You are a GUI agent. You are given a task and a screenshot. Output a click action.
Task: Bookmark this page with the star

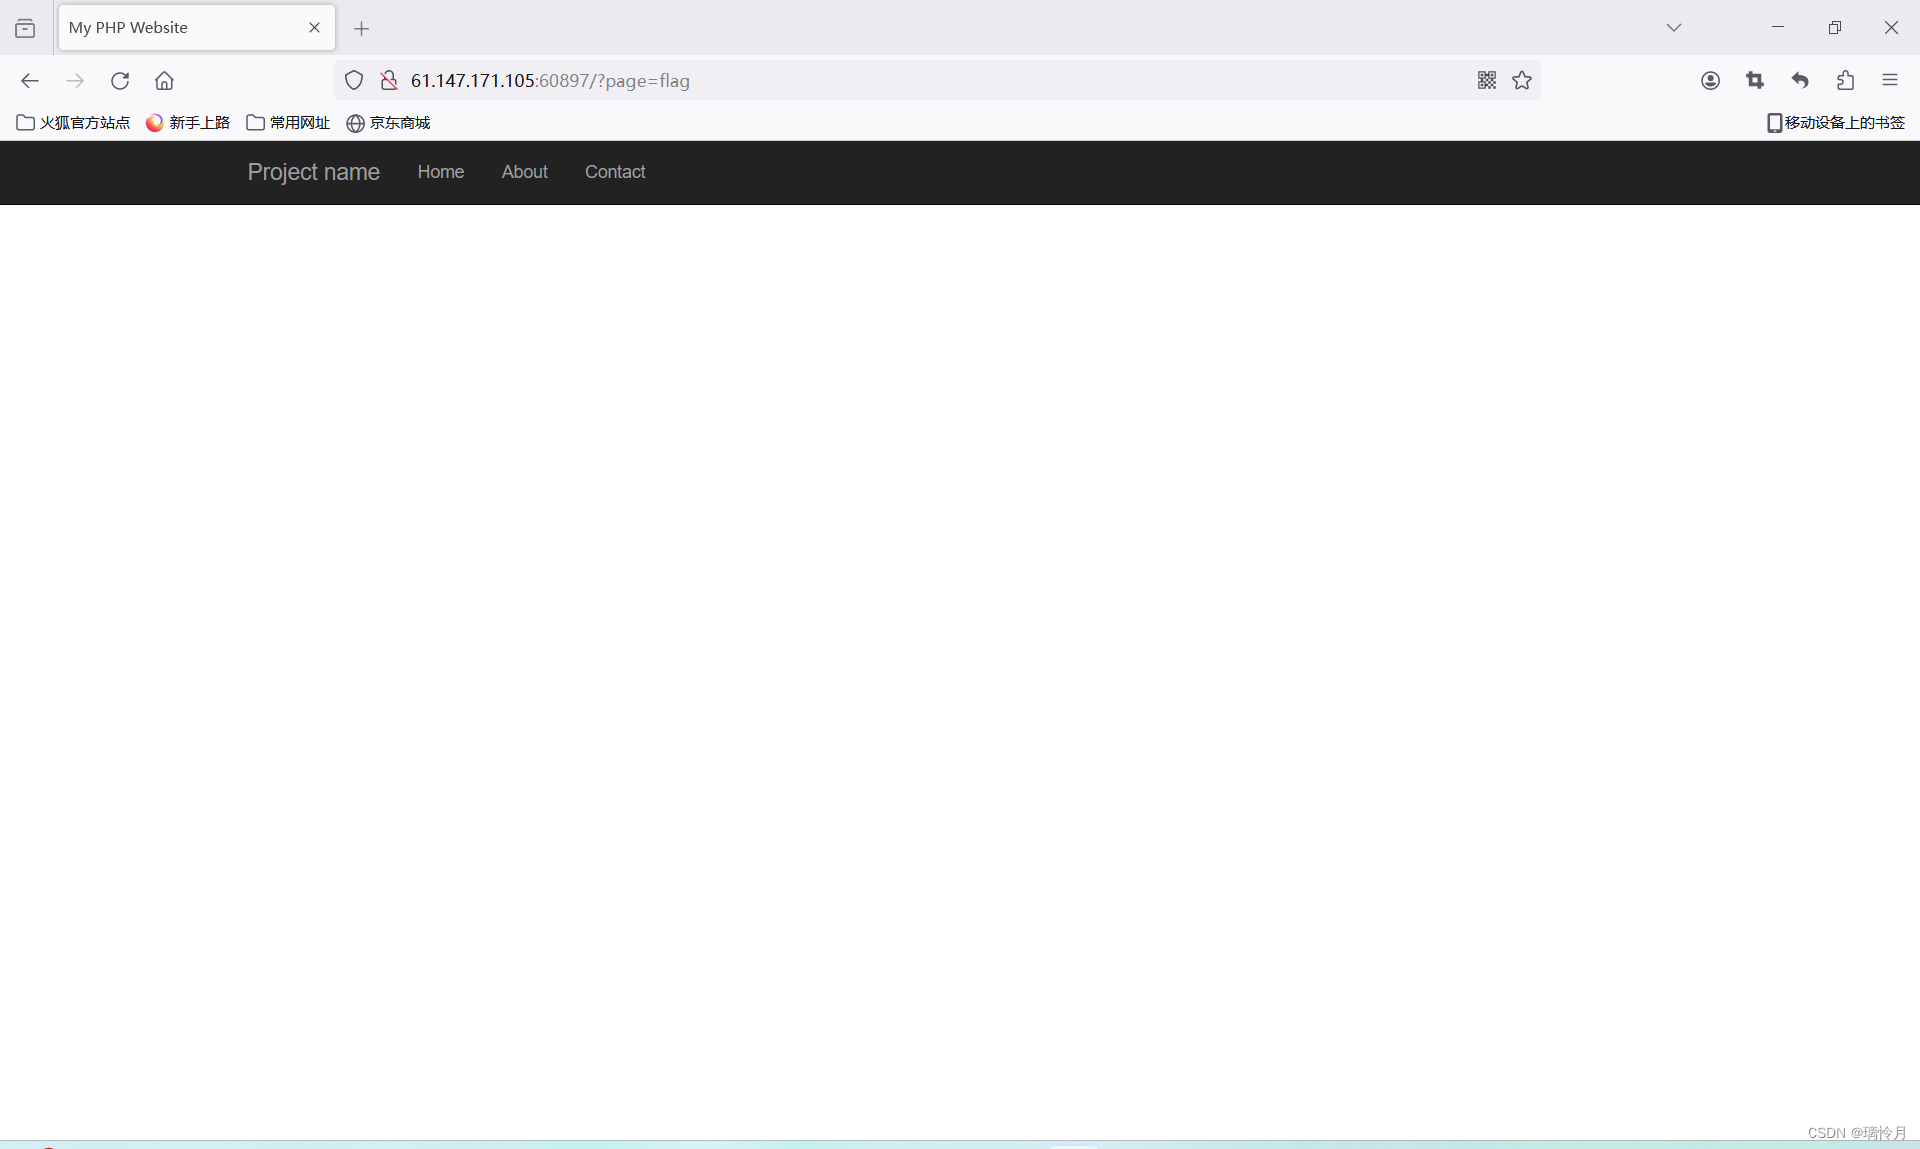pos(1522,81)
